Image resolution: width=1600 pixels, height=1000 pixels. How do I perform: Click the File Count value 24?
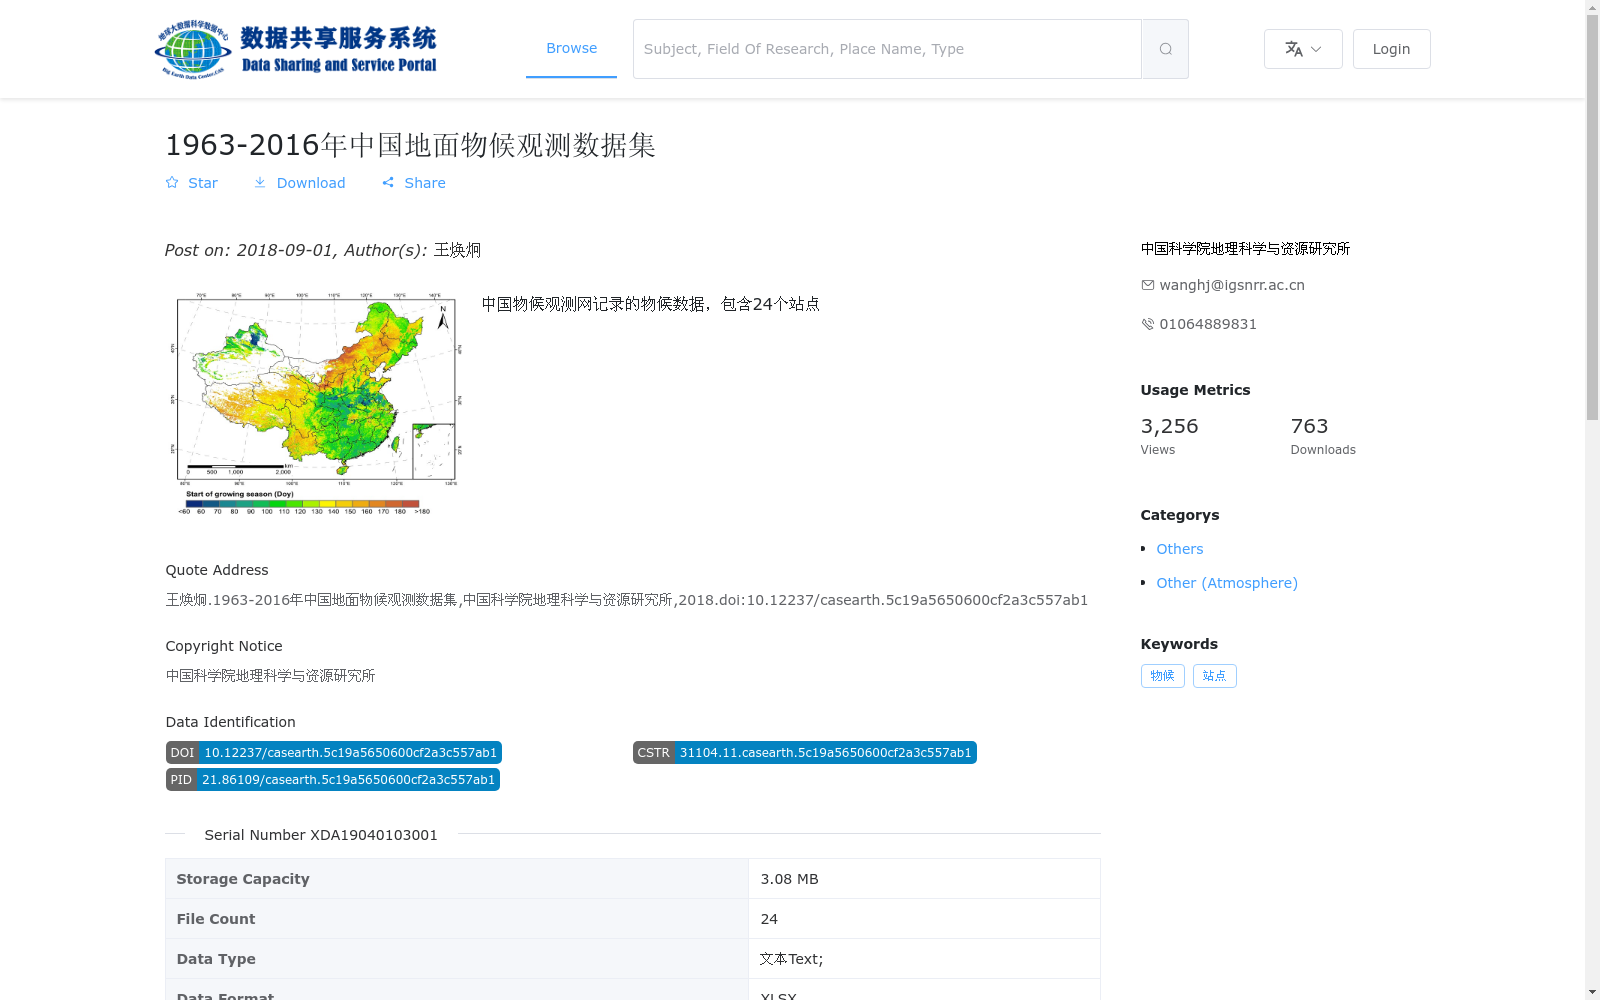(x=769, y=919)
